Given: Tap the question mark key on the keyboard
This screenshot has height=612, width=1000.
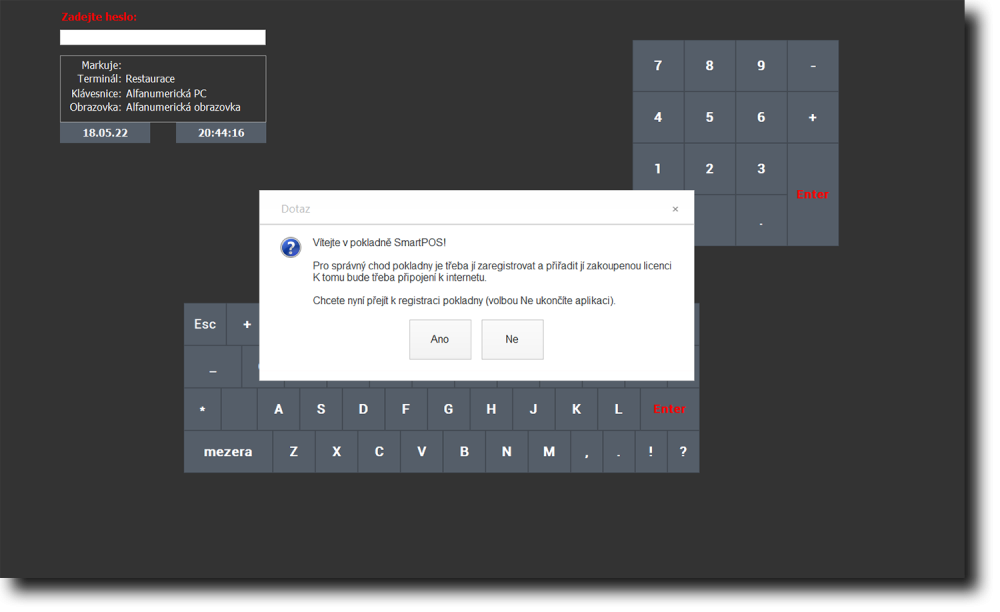Looking at the screenshot, I should 683,452.
